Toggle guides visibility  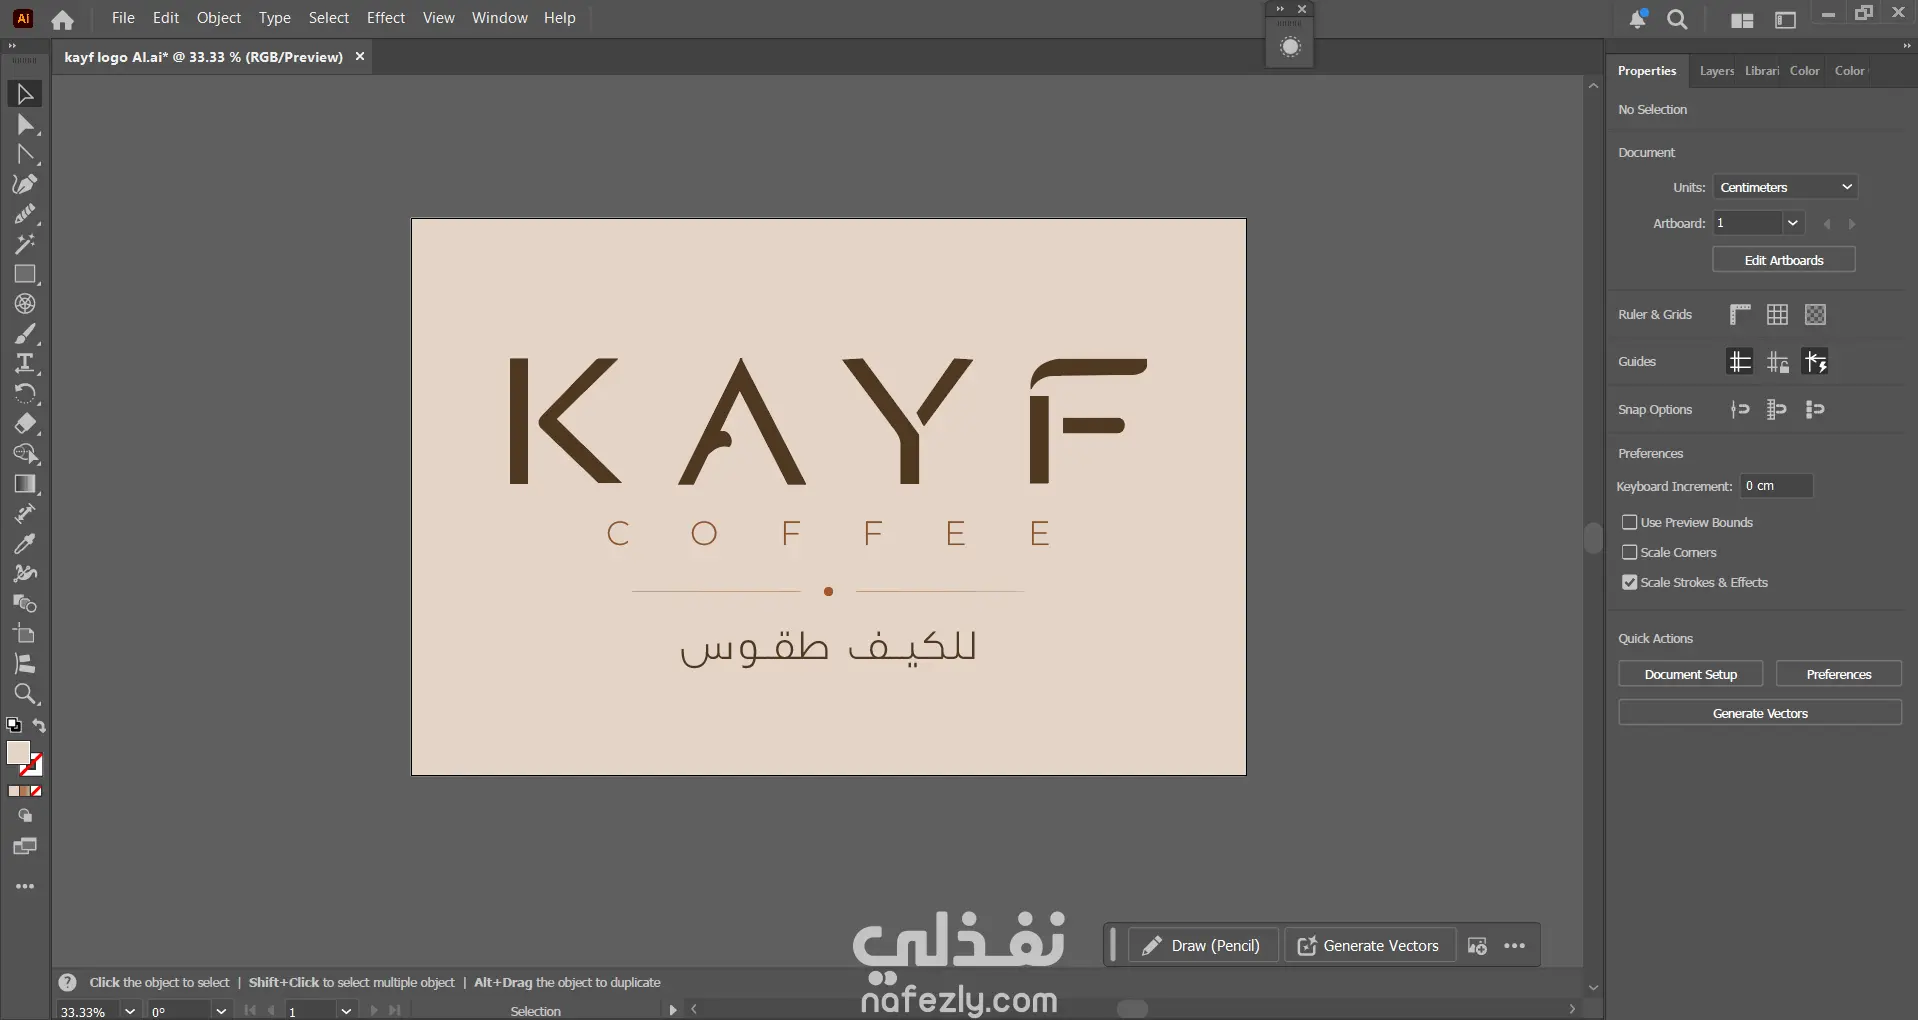tap(1740, 362)
